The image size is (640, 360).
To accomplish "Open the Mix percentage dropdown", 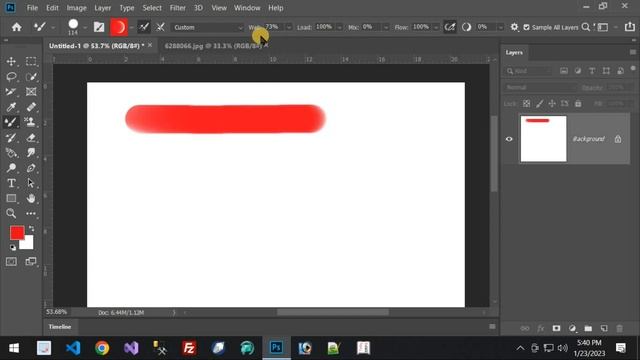I will click(x=386, y=27).
